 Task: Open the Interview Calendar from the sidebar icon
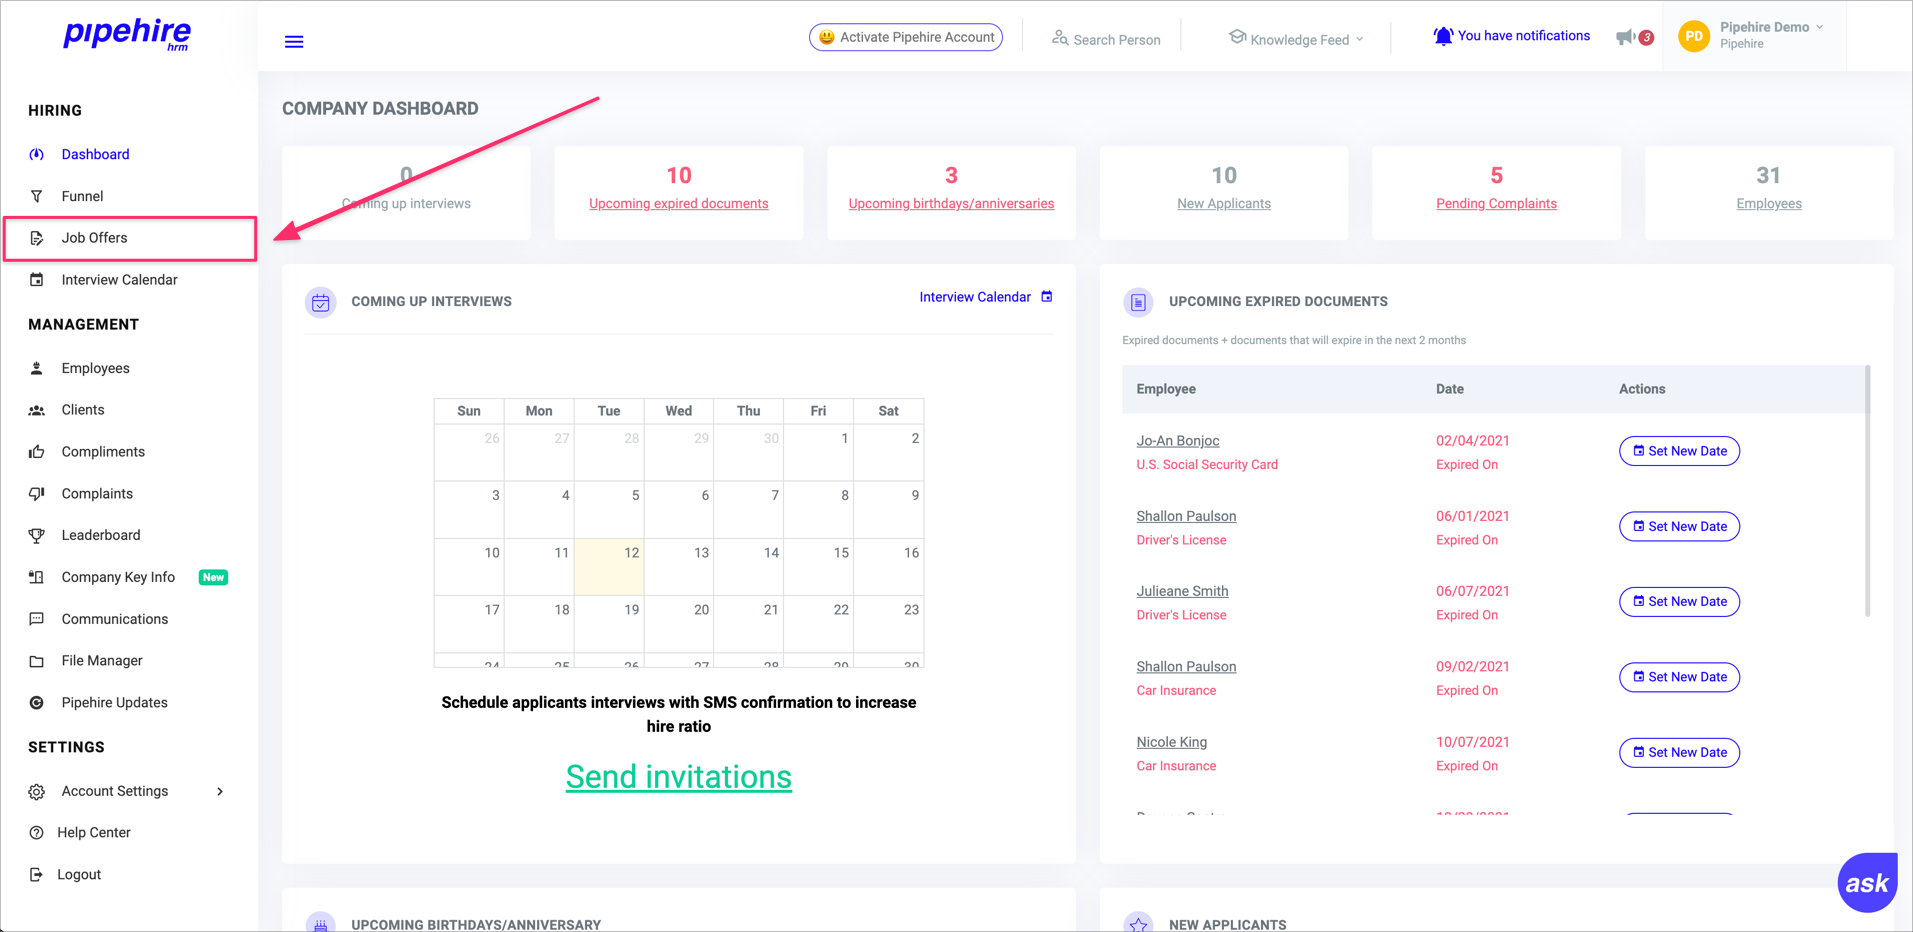coord(37,279)
